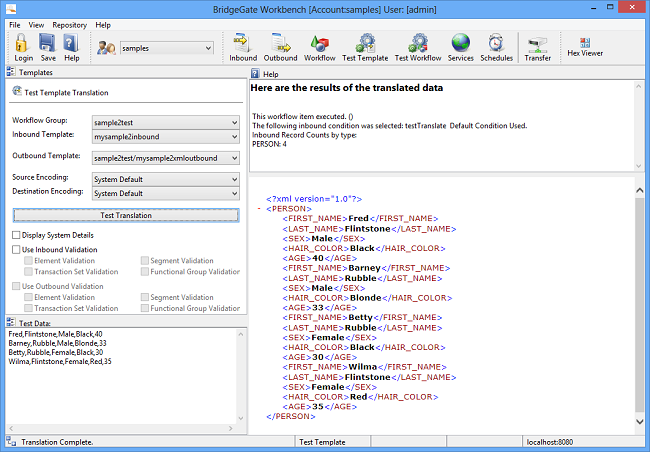
Task: Click the Fred,Flintstone test data line
Action: pos(56,334)
